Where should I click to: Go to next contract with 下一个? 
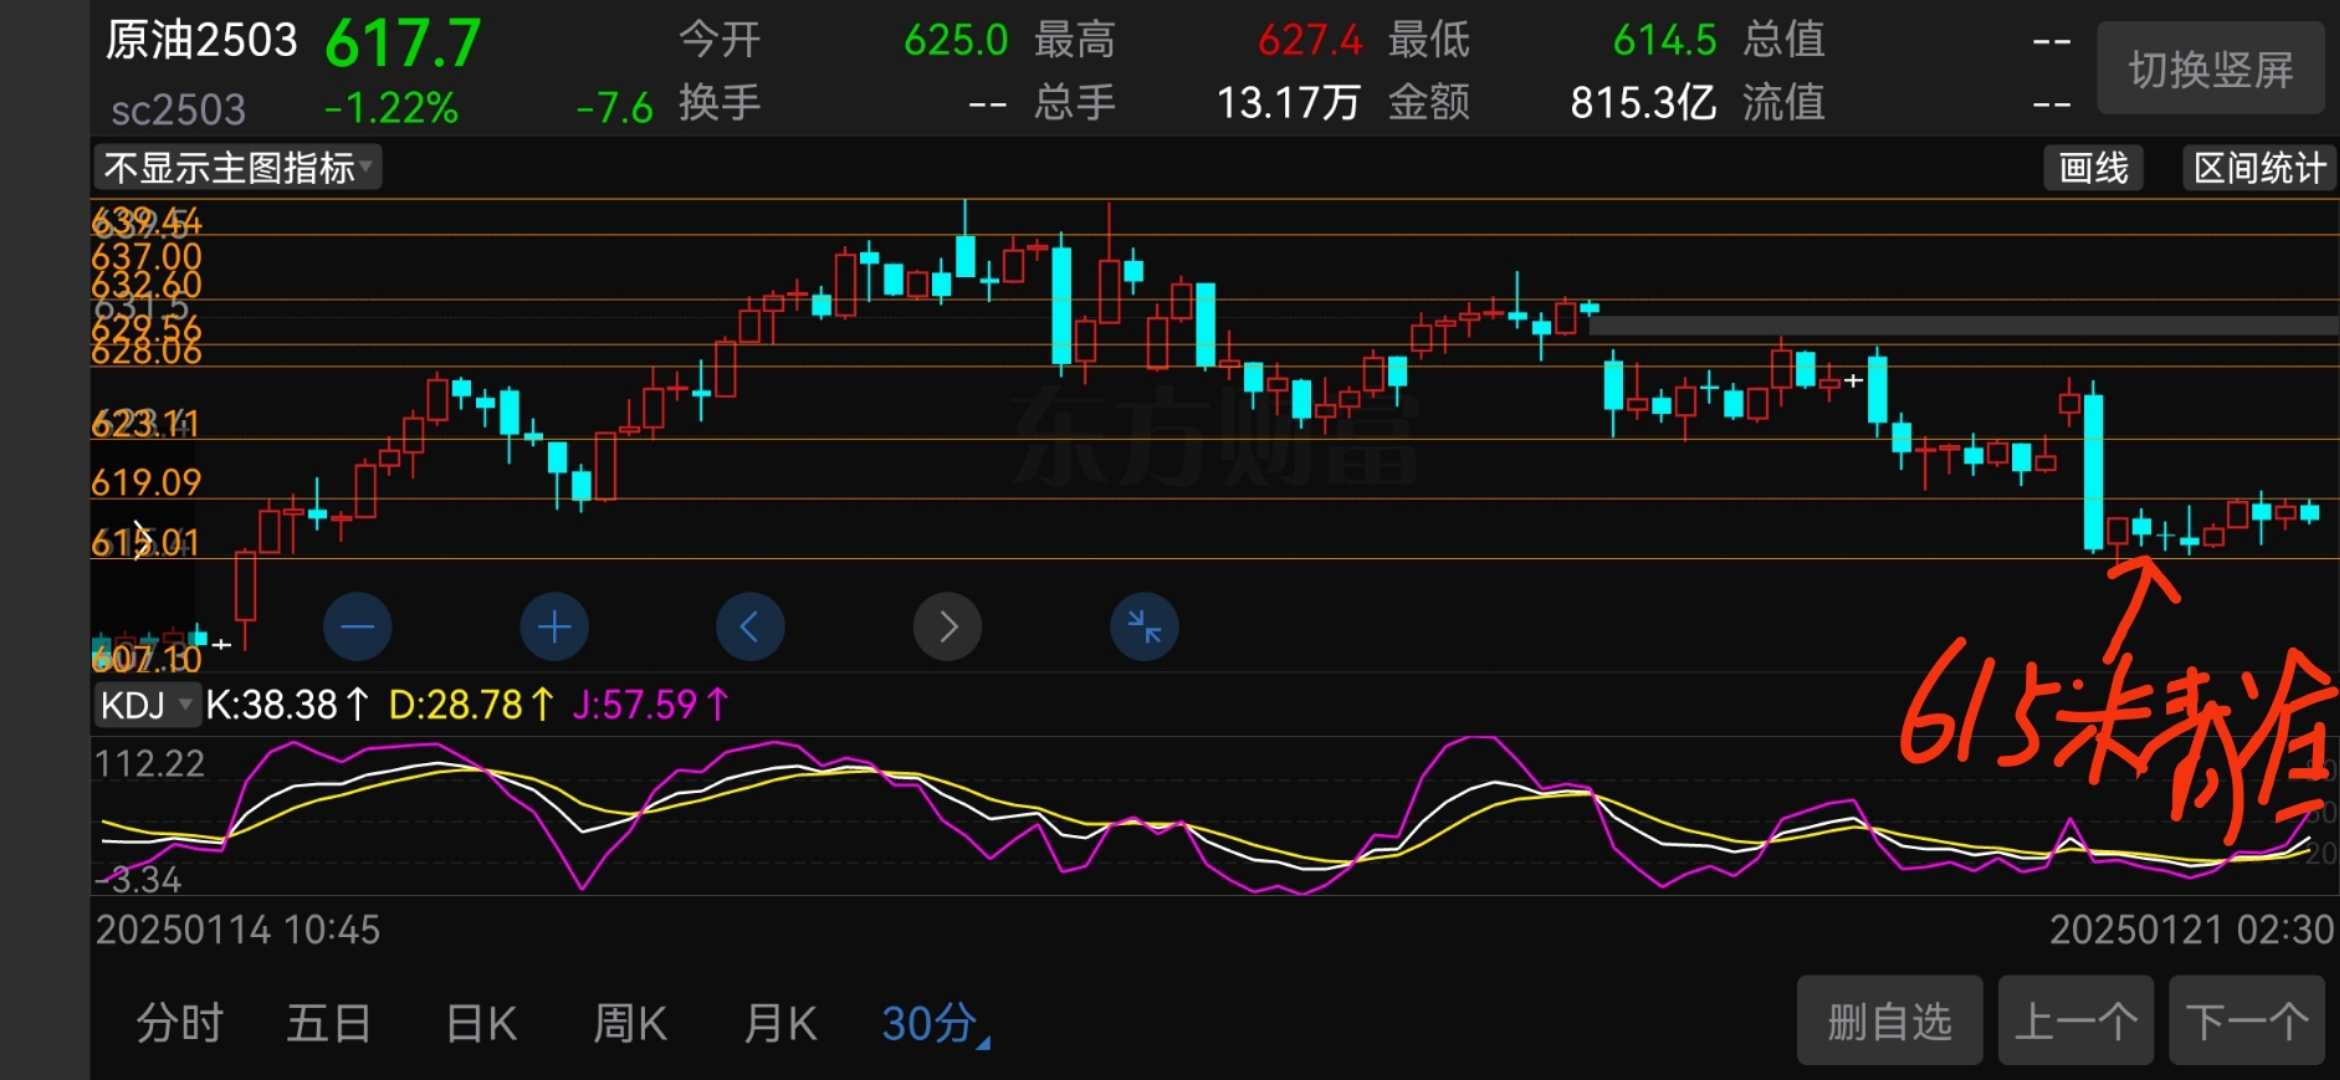click(x=2247, y=1022)
